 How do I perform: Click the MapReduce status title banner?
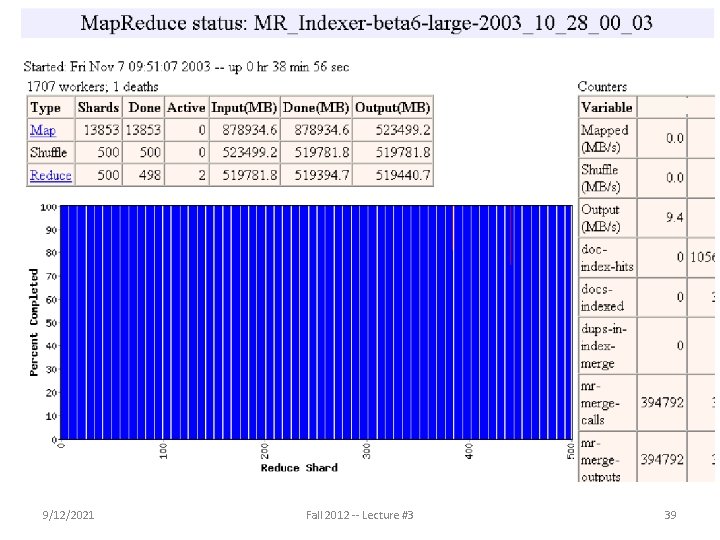[x=367, y=23]
